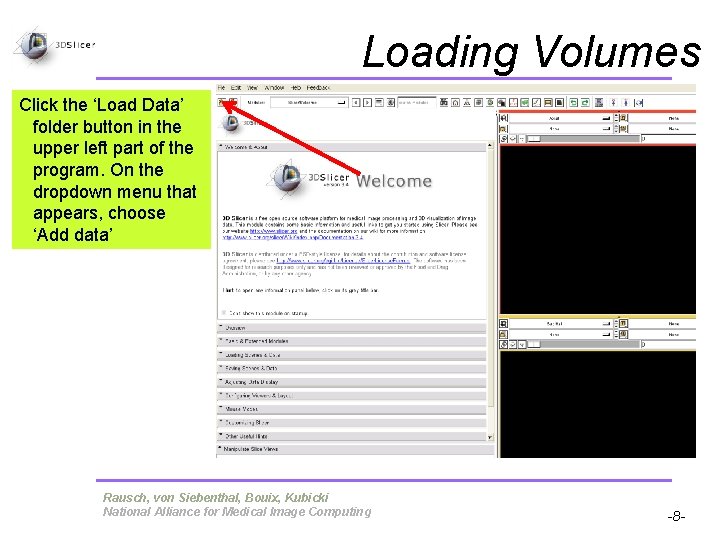Screen dimensions: 720x540
Task: Click the help panel scrollbar up arrow
Action: coord(490,146)
